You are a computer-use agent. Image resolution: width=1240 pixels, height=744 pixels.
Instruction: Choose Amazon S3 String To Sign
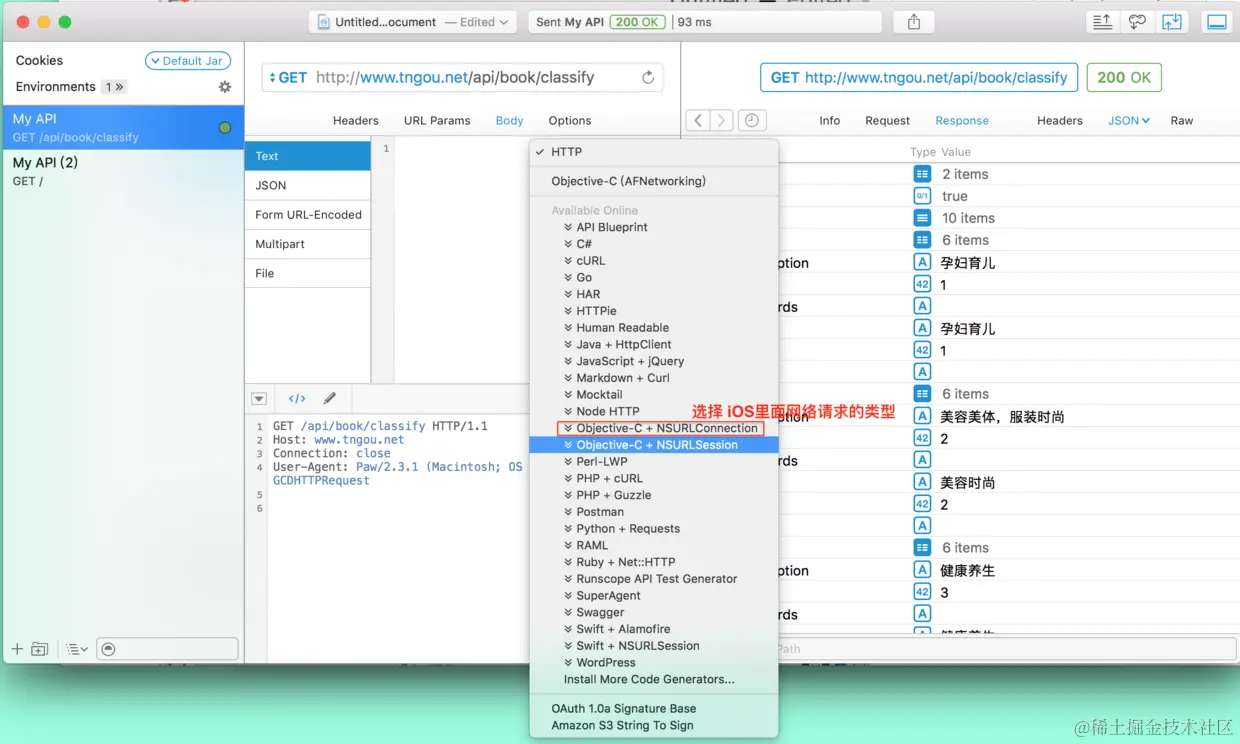point(654,725)
